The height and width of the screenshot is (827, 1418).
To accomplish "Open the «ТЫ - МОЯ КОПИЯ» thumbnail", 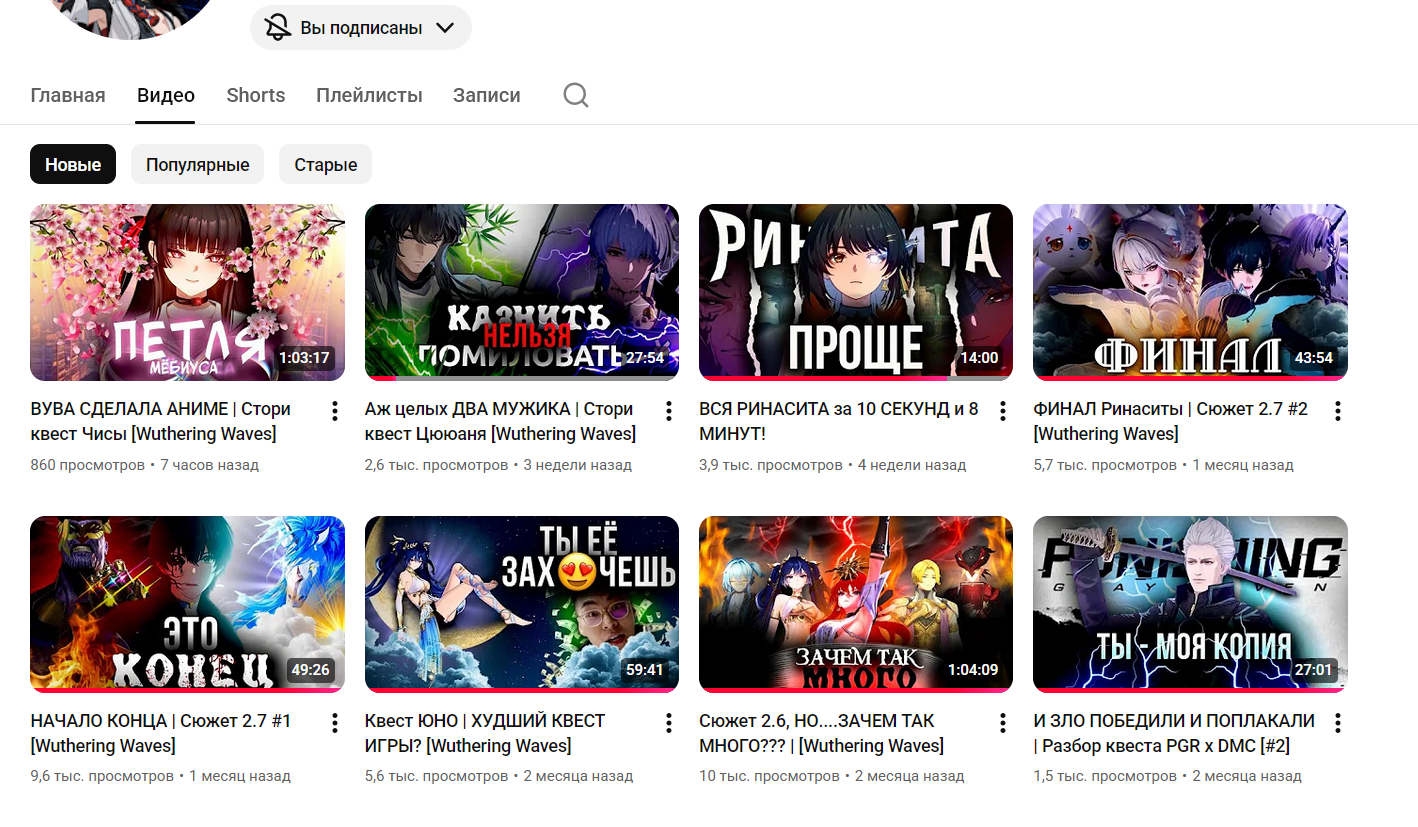I will [x=1190, y=604].
